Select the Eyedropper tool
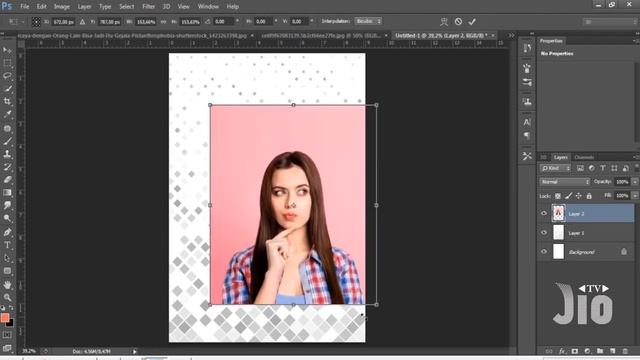Image resolution: width=640 pixels, height=360 pixels. (x=7, y=114)
